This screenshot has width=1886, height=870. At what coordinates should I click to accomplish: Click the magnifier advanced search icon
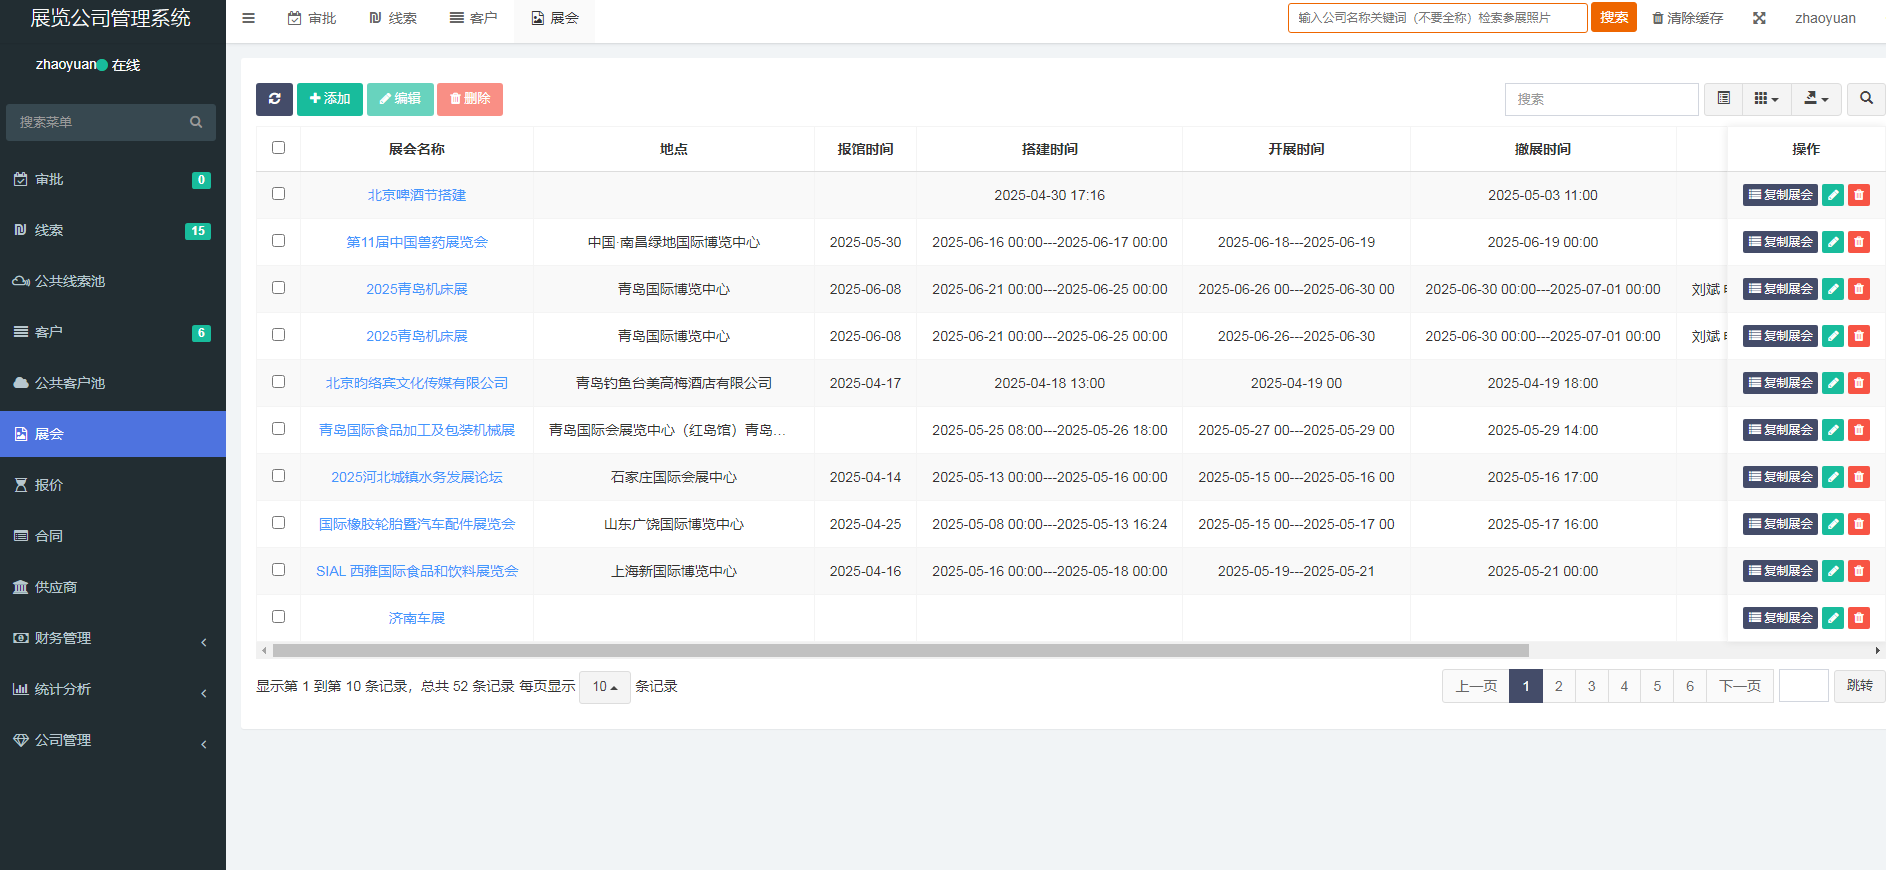coord(1865,99)
